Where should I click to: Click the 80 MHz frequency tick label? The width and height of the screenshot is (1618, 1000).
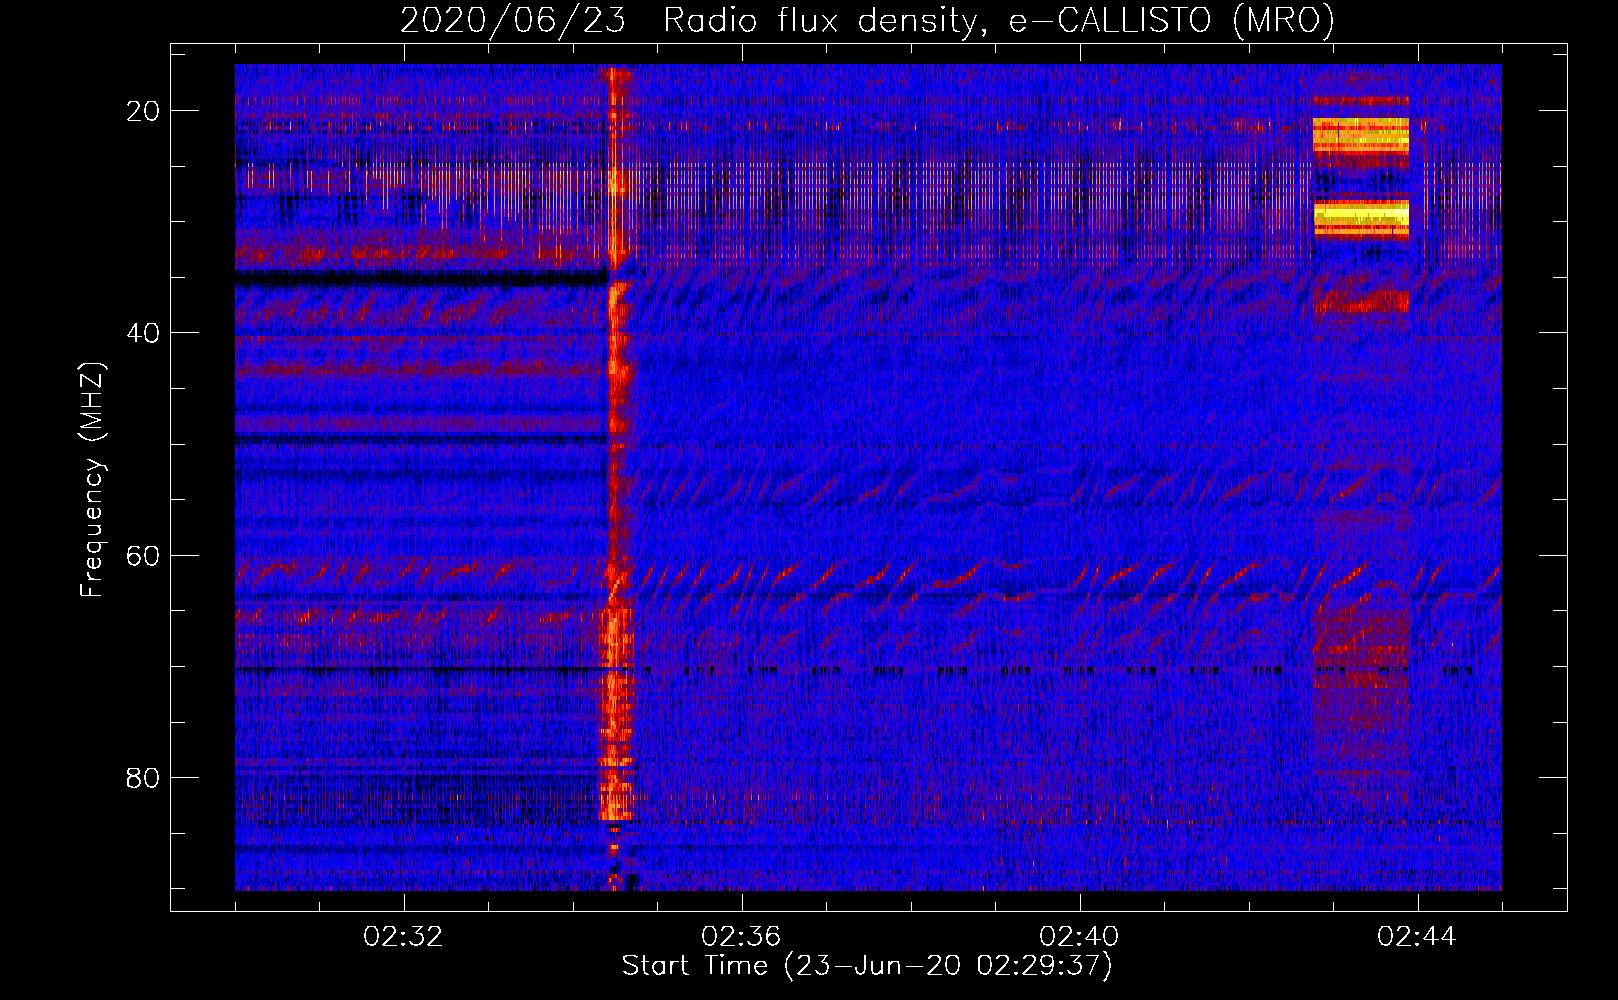point(144,777)
